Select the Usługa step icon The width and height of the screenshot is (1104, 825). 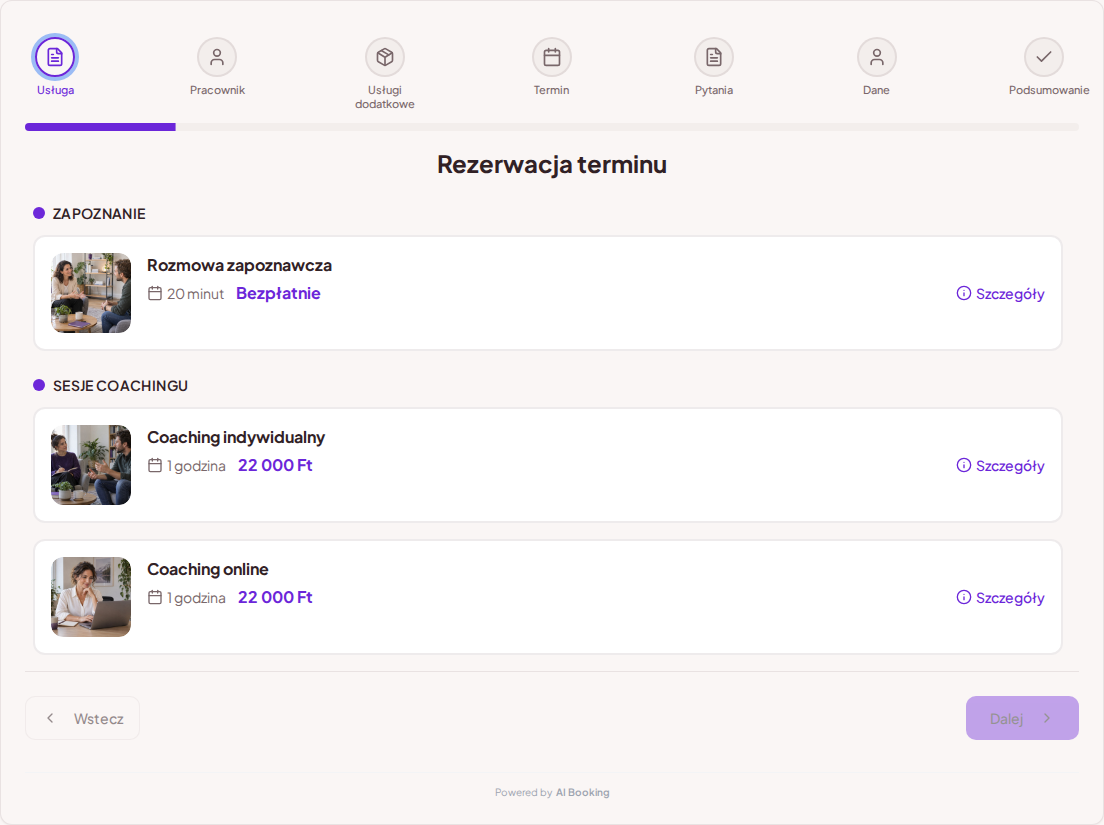[55, 57]
